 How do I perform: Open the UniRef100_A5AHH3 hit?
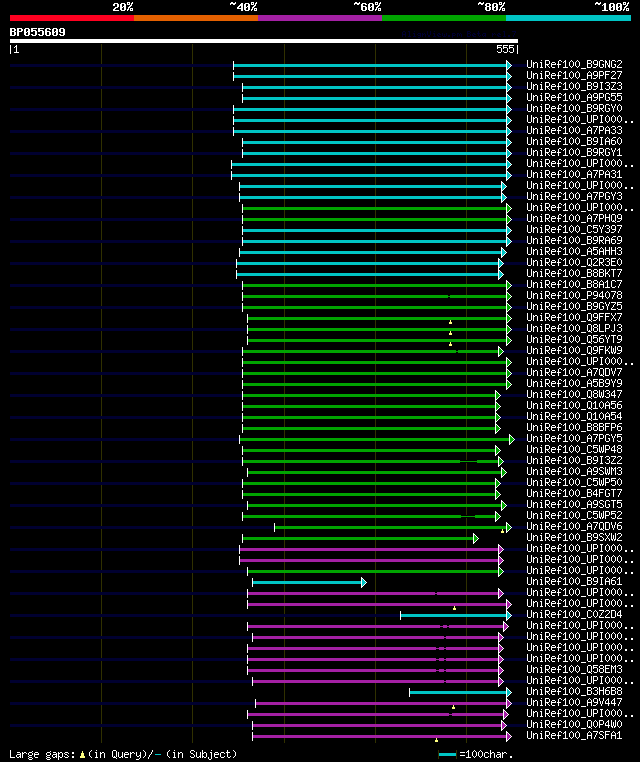(574, 251)
